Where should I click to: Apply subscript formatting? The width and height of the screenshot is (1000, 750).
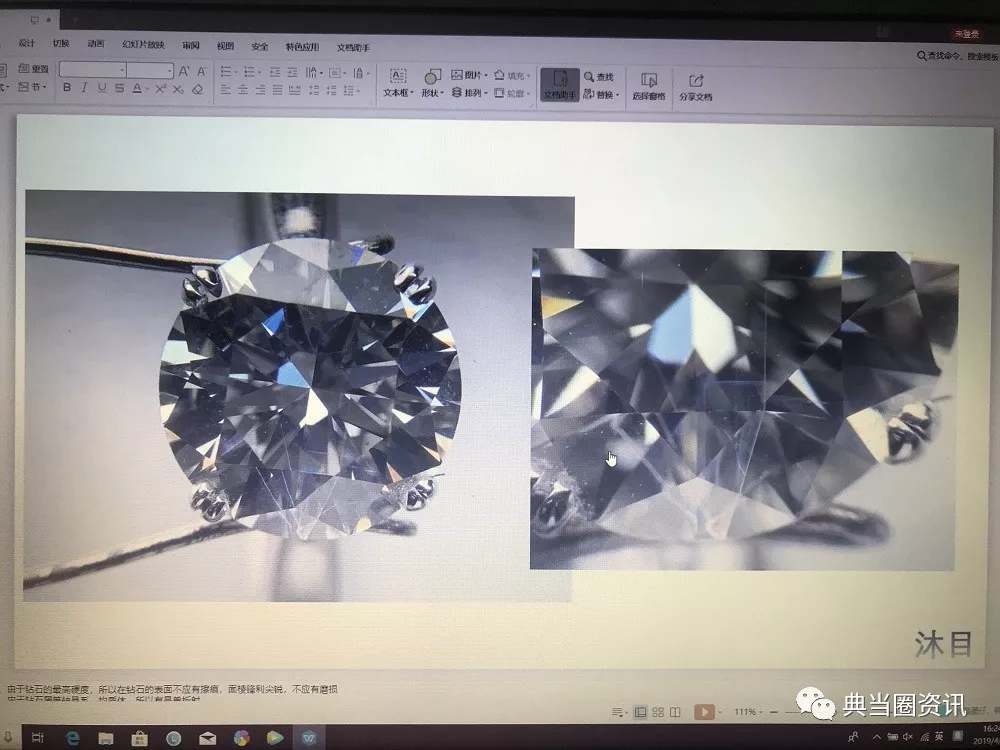(x=179, y=89)
